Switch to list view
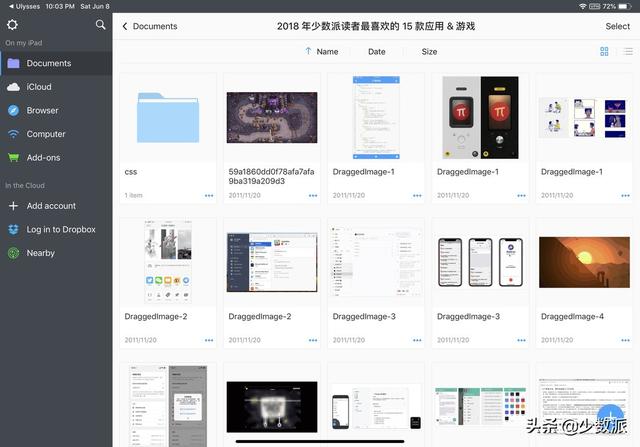 coord(628,51)
